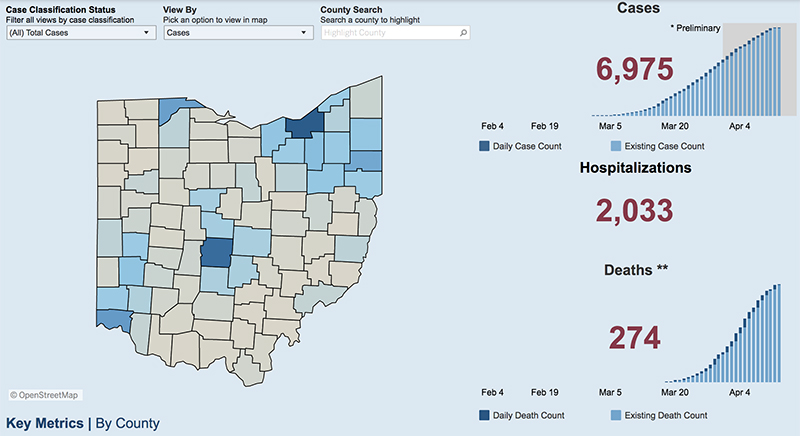Click the Daily Case Count legend swatch

(484, 146)
